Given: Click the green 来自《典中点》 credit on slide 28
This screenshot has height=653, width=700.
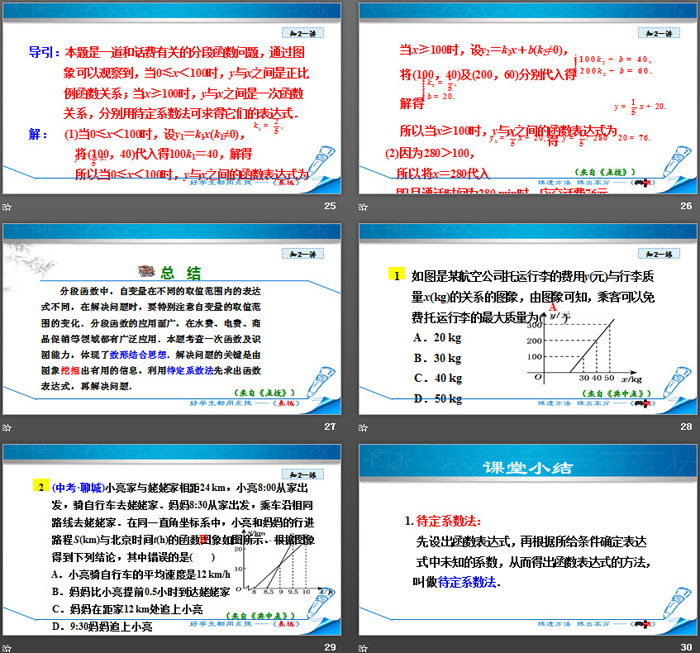Looking at the screenshot, I should tap(617, 393).
